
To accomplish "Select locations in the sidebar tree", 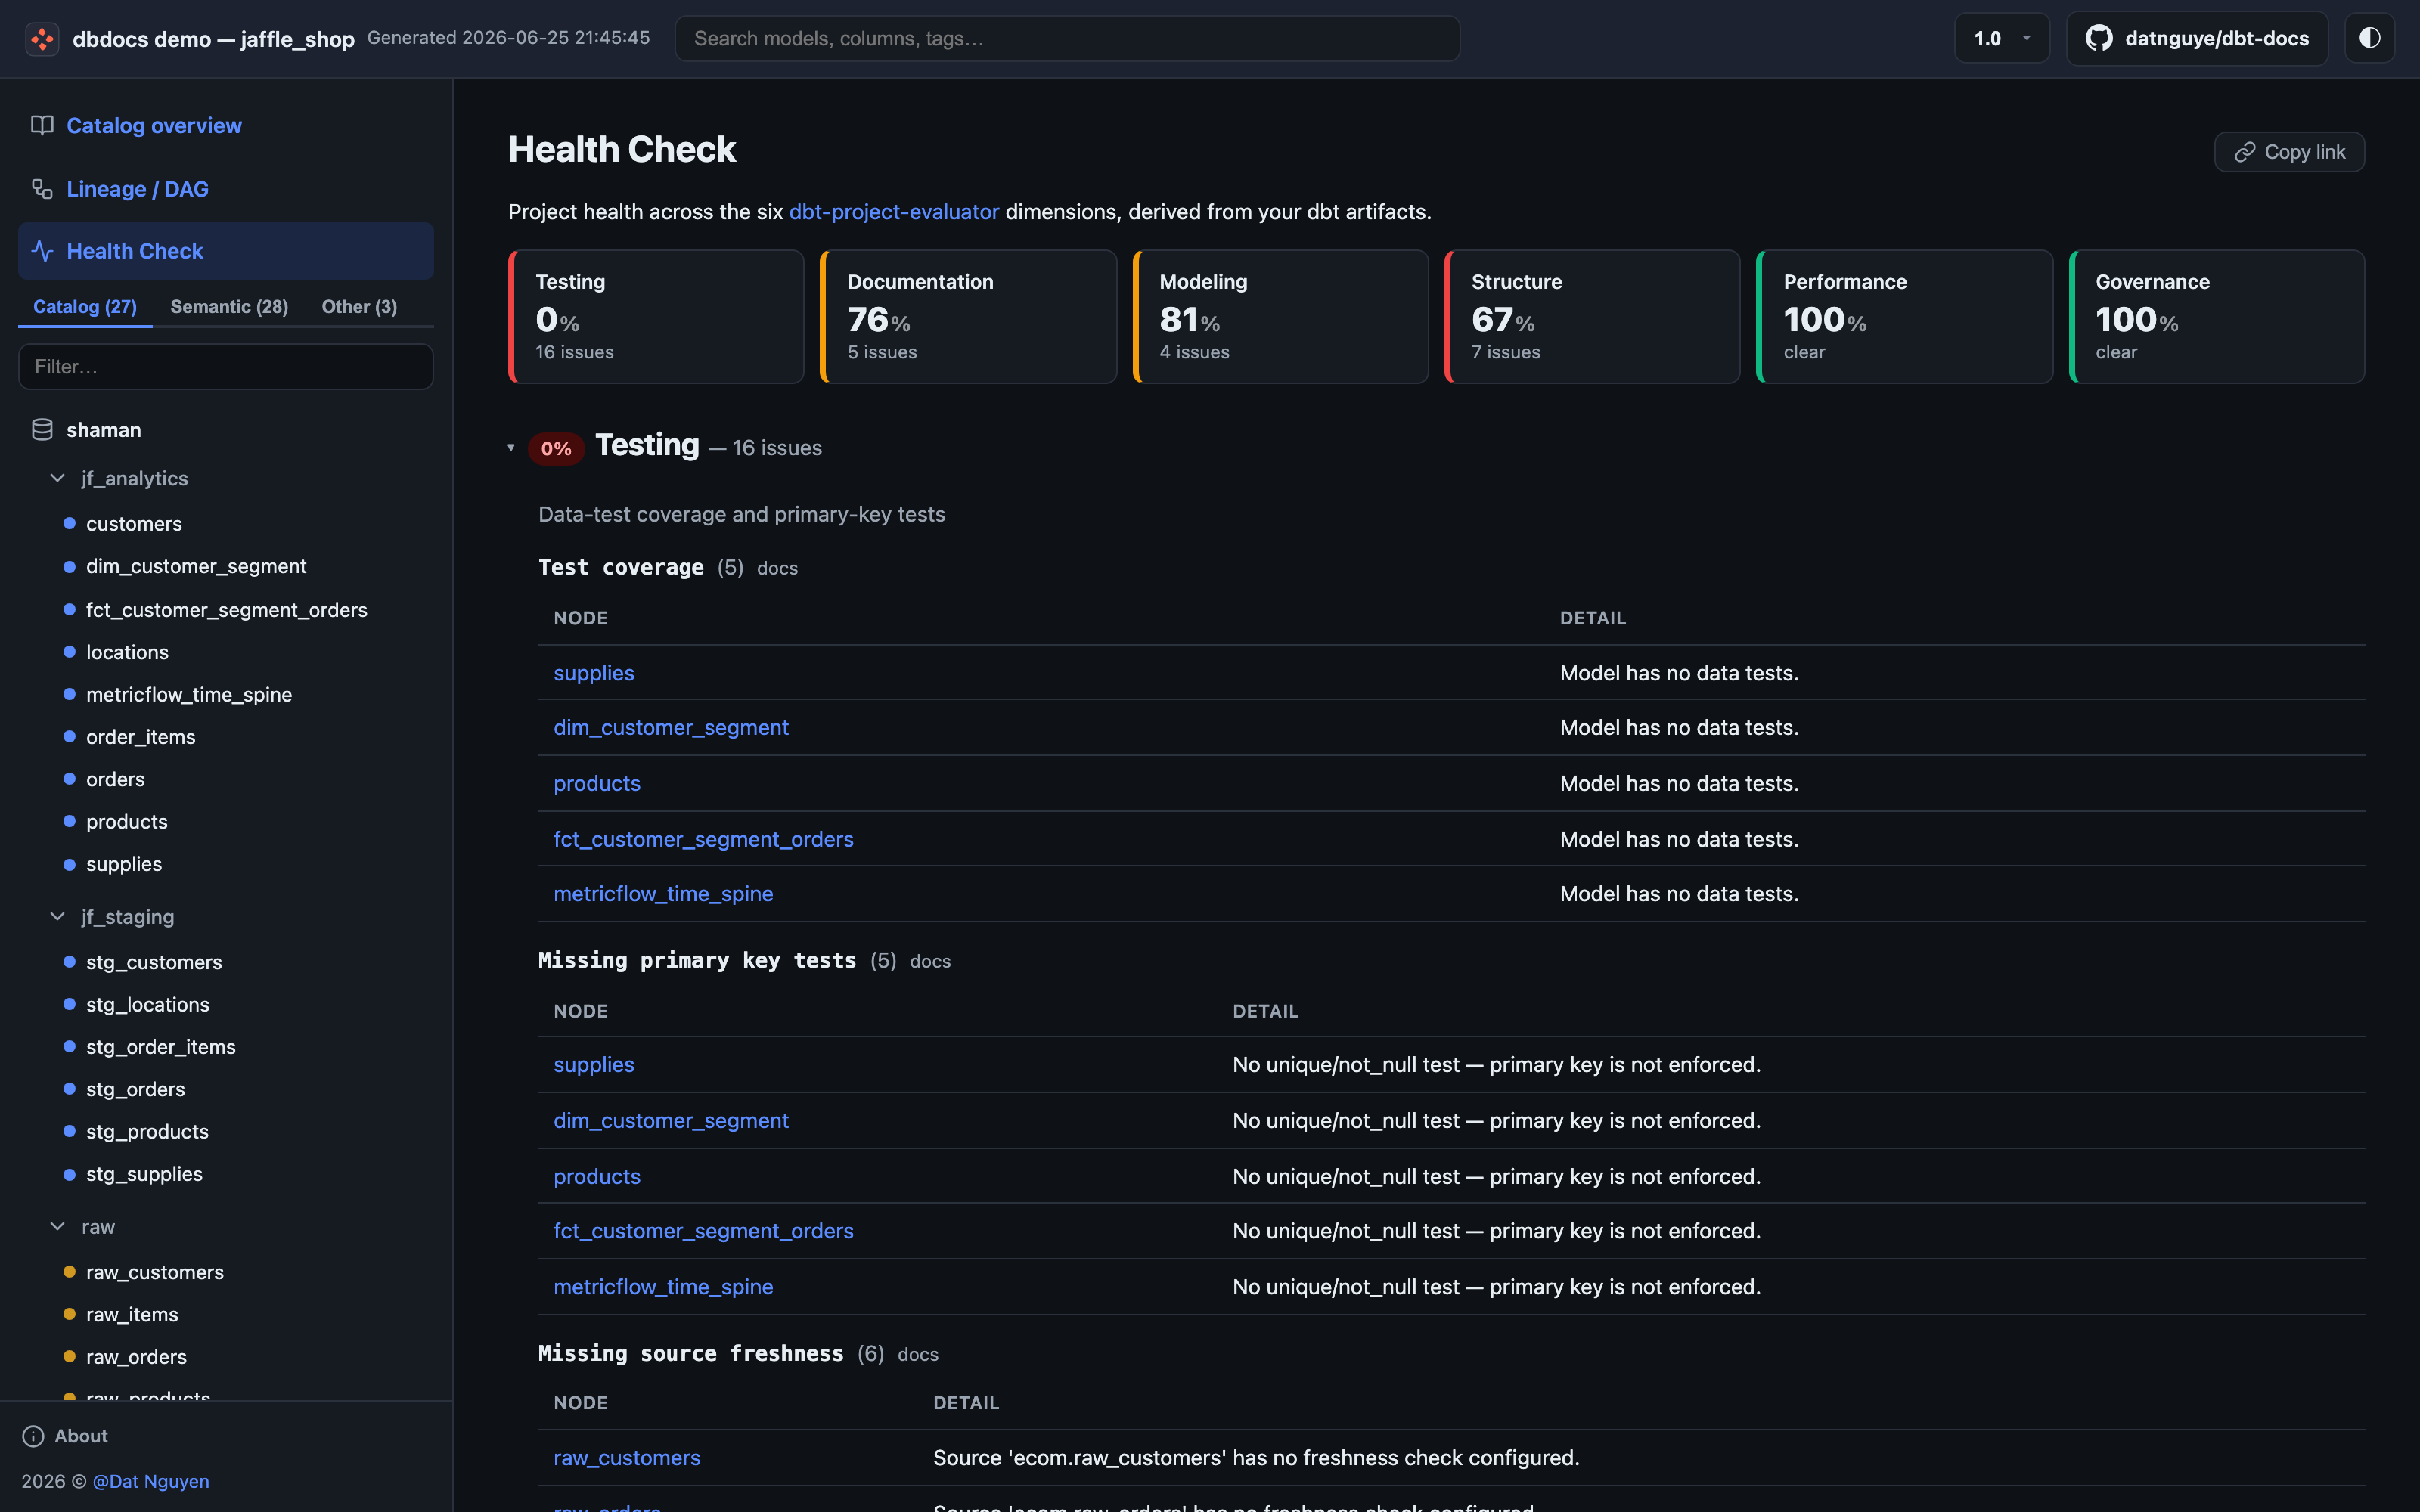I will point(127,652).
